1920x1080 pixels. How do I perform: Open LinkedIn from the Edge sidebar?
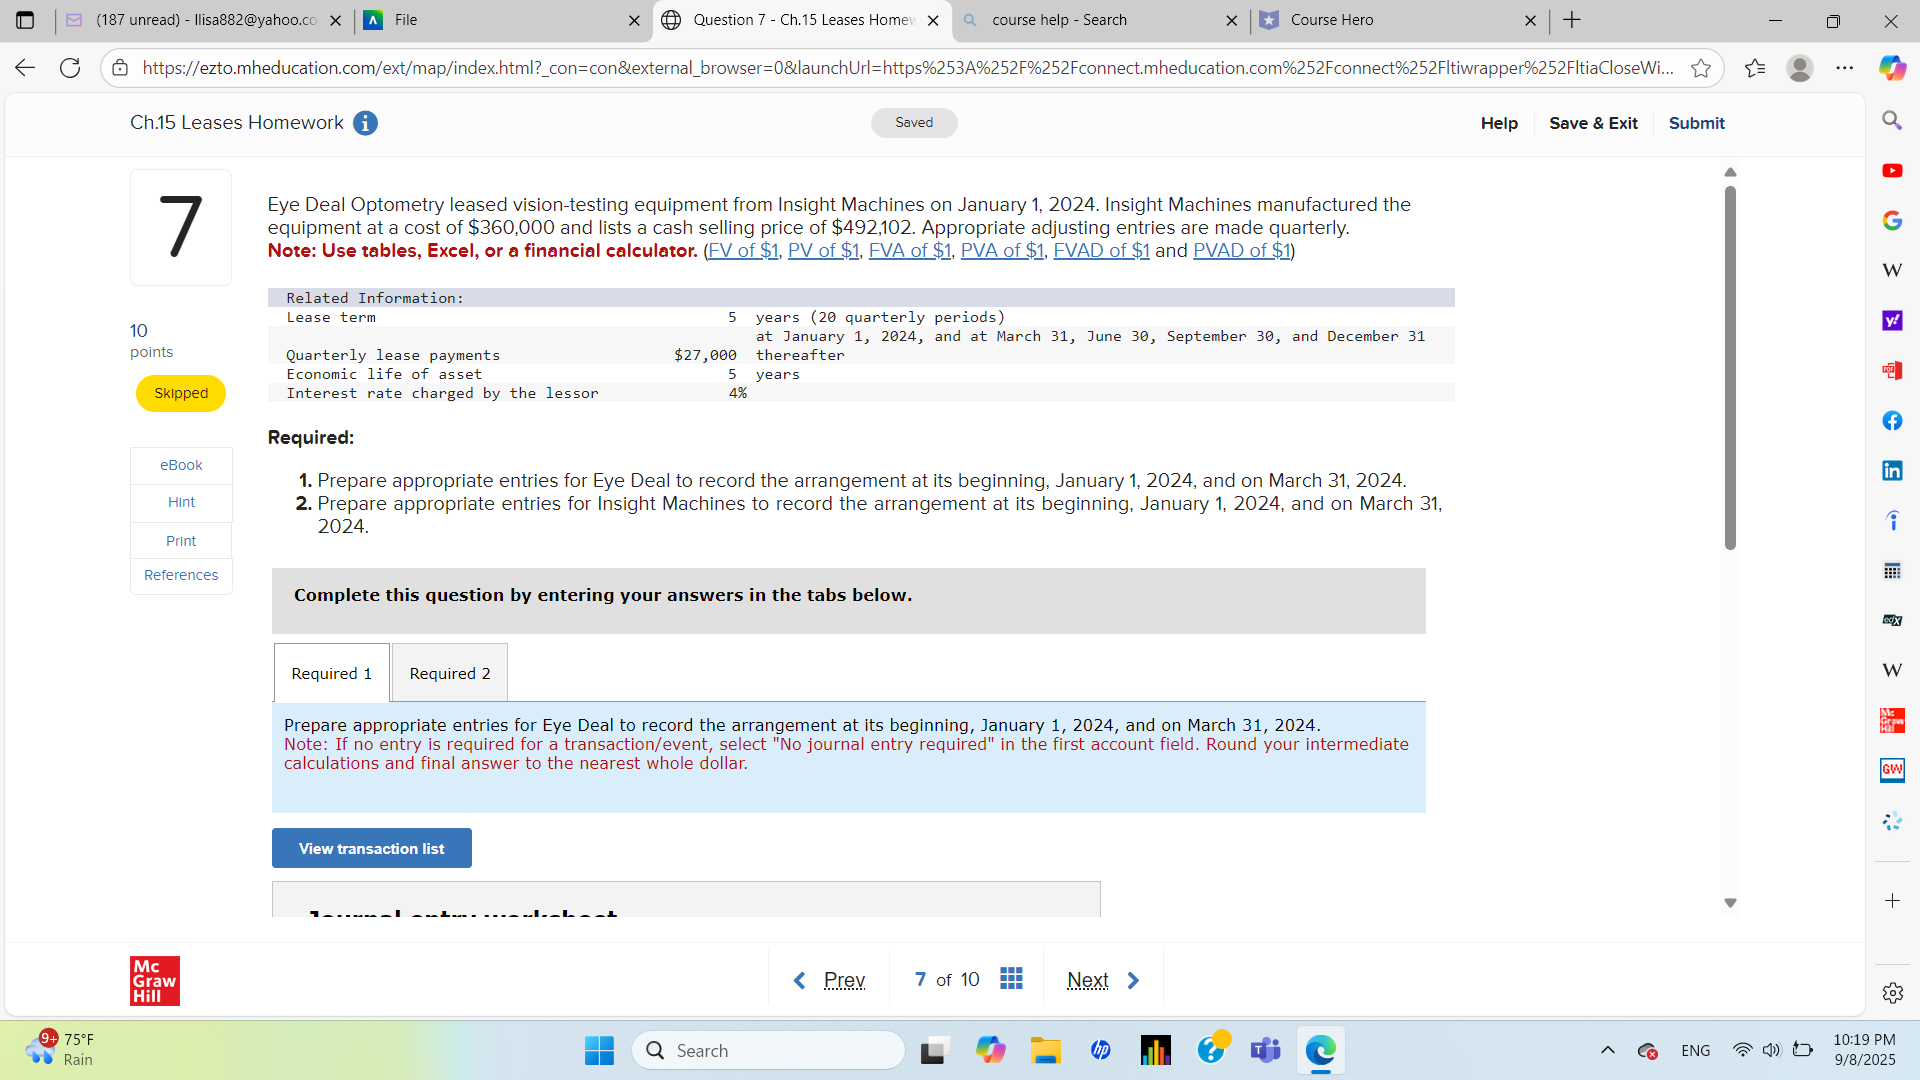coord(1893,470)
